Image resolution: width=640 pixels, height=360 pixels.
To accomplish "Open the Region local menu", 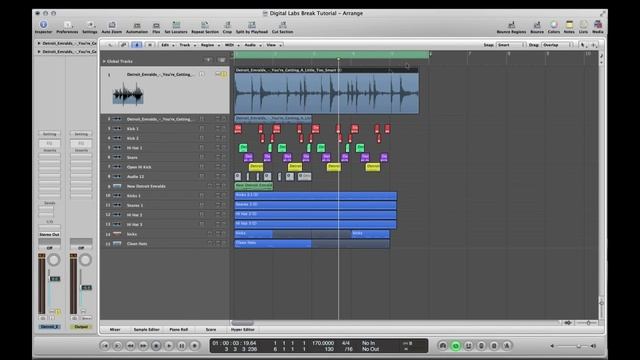I will (x=210, y=45).
